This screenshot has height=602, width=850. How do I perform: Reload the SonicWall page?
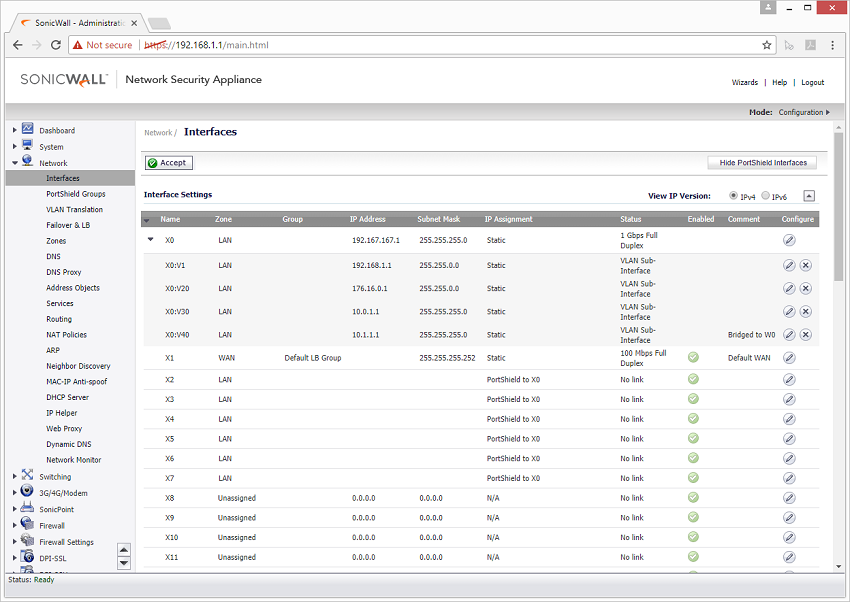point(55,45)
